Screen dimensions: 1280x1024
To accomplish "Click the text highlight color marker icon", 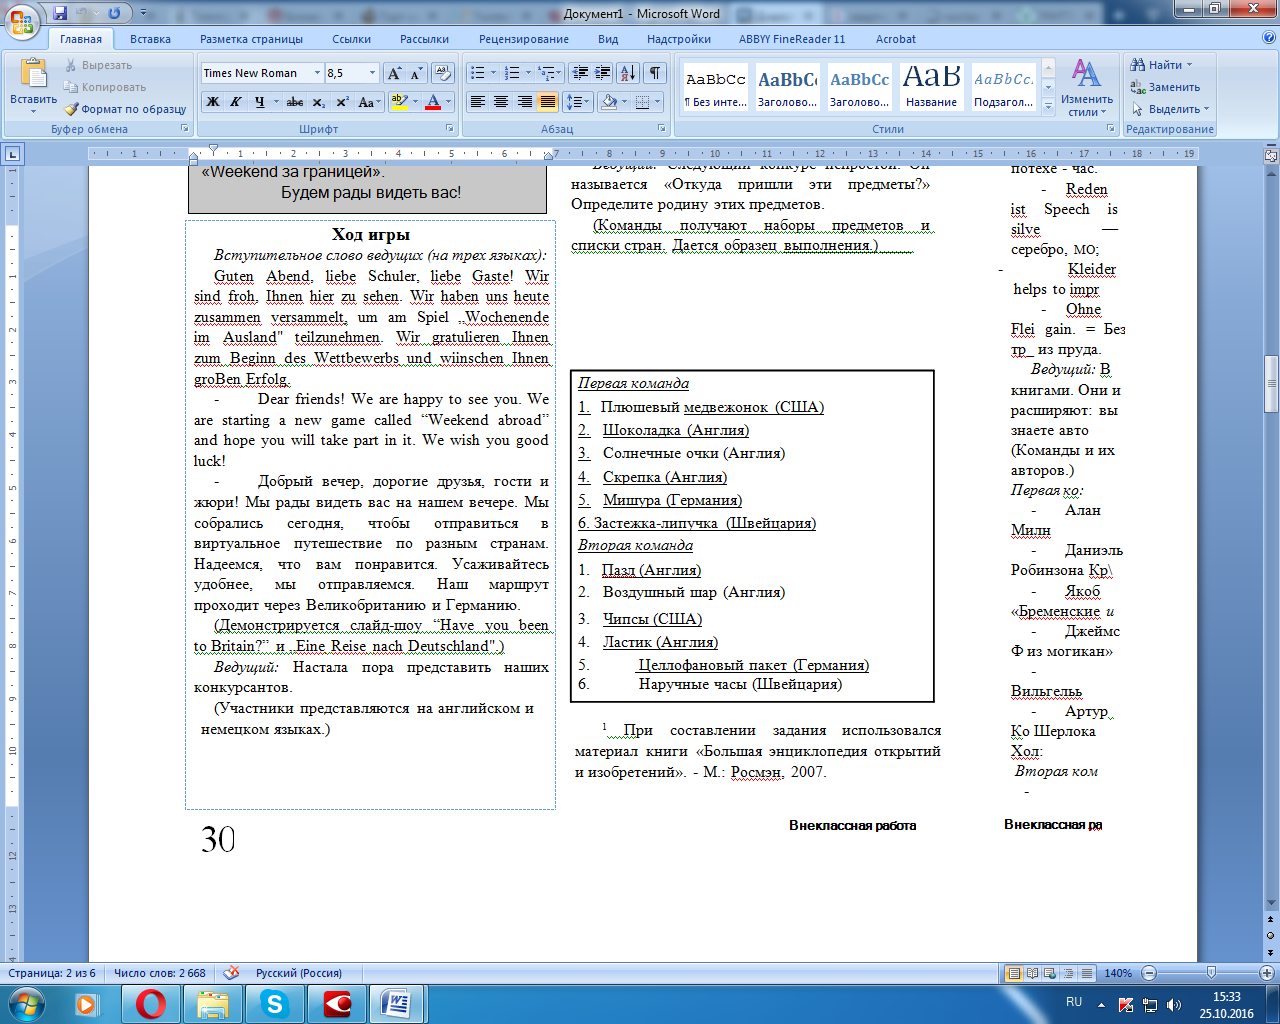I will point(399,102).
